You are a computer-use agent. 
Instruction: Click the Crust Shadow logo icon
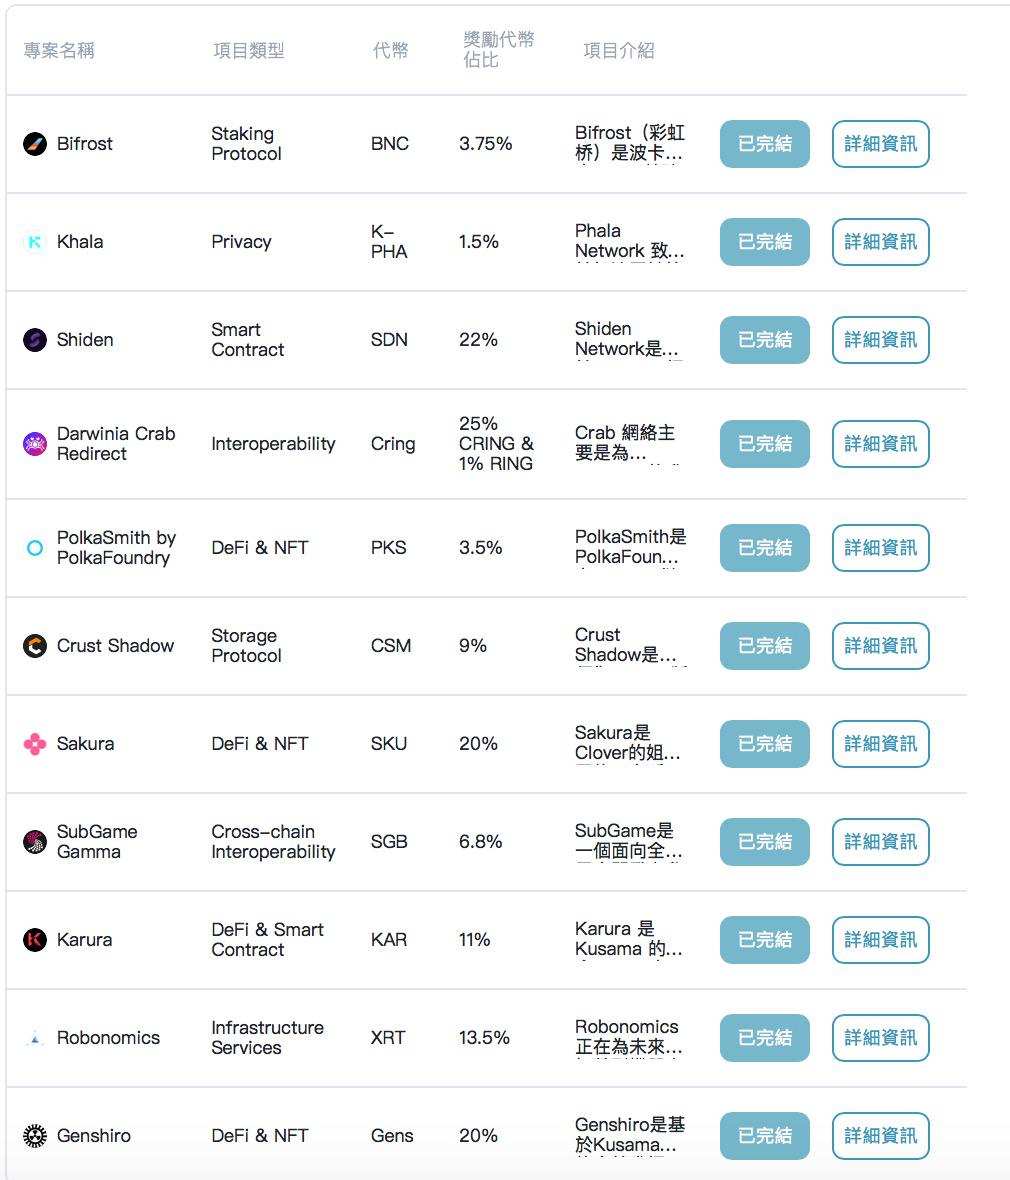[x=35, y=646]
